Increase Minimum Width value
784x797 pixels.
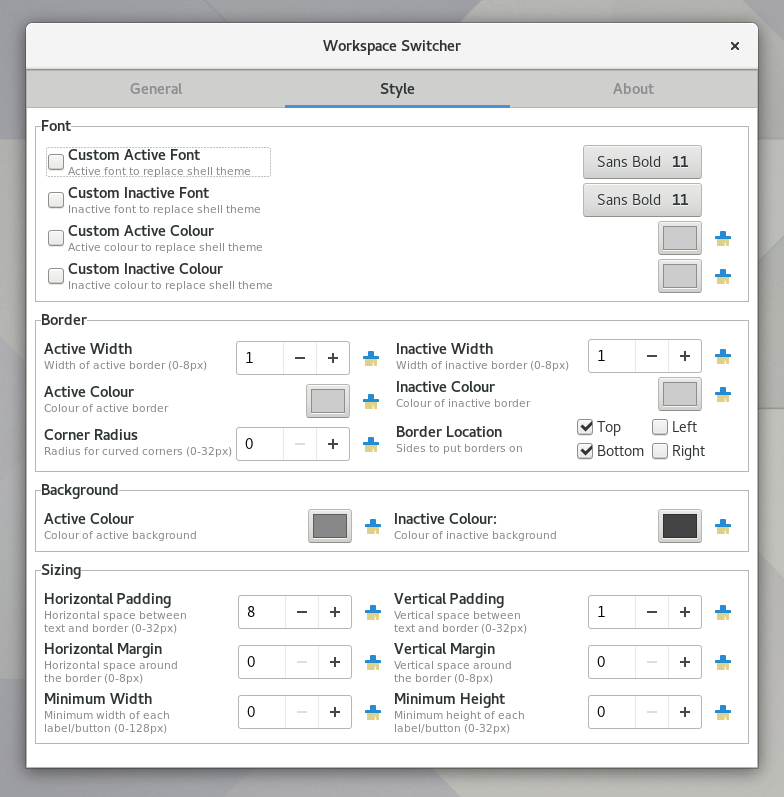click(335, 712)
